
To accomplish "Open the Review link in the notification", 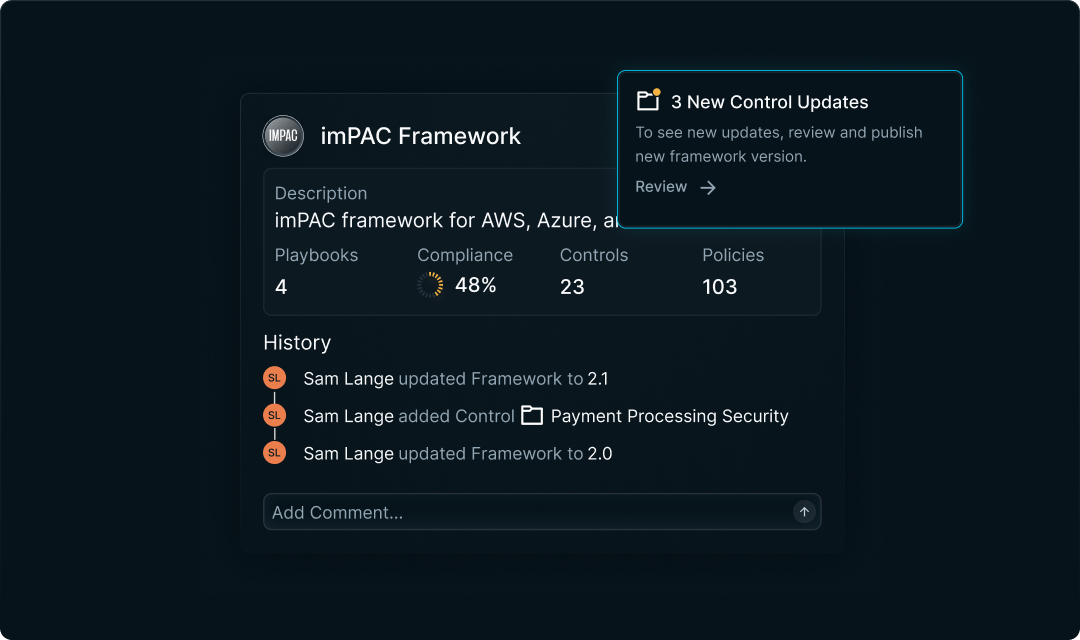I will tap(661, 187).
